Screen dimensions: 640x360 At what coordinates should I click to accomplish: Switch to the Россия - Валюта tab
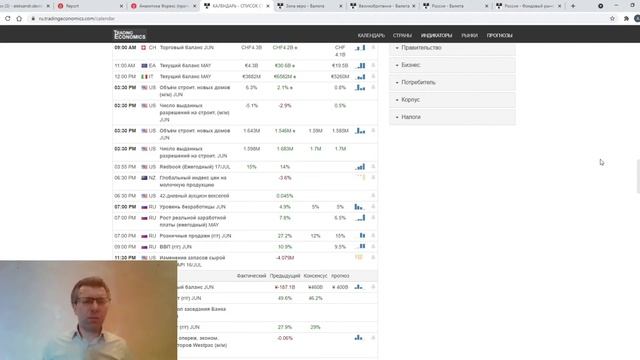tap(456, 6)
